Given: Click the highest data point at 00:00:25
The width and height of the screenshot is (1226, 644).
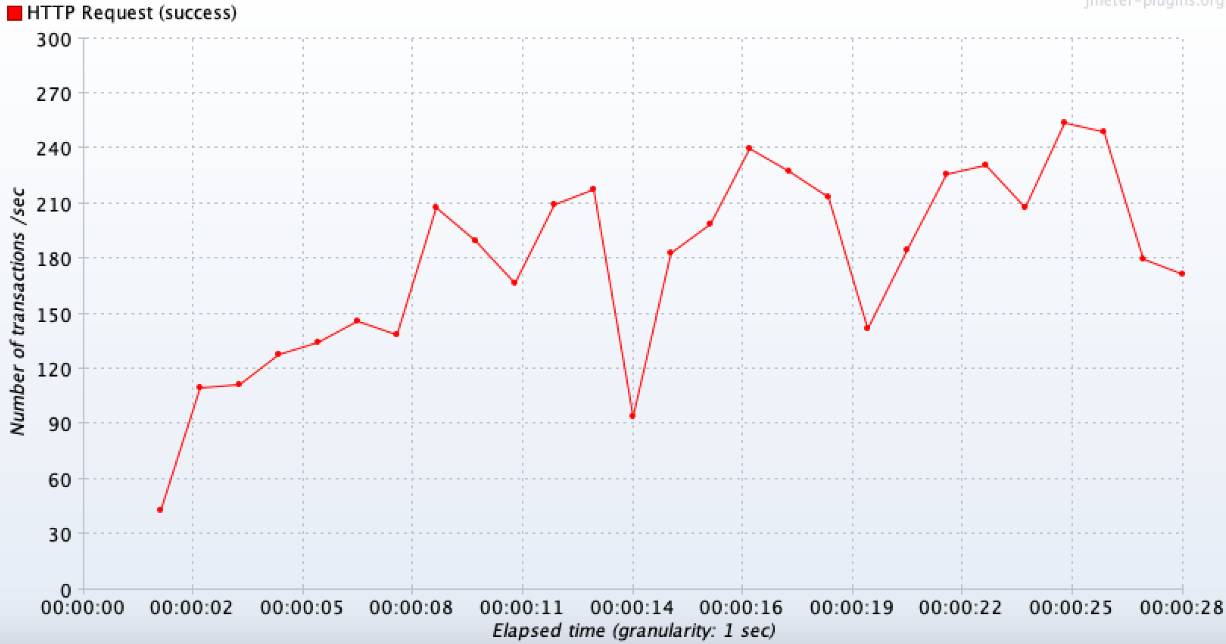Looking at the screenshot, I should click(x=1064, y=122).
